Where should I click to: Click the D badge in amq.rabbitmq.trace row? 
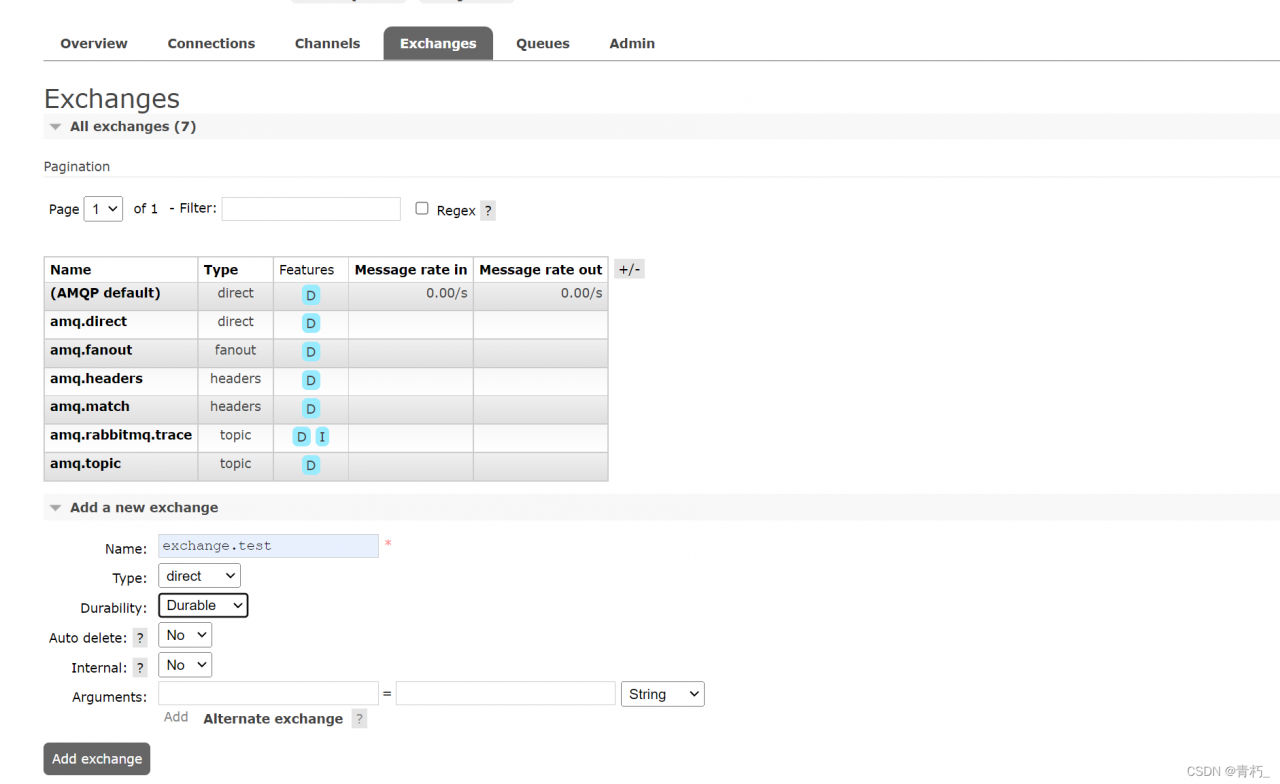coord(302,437)
